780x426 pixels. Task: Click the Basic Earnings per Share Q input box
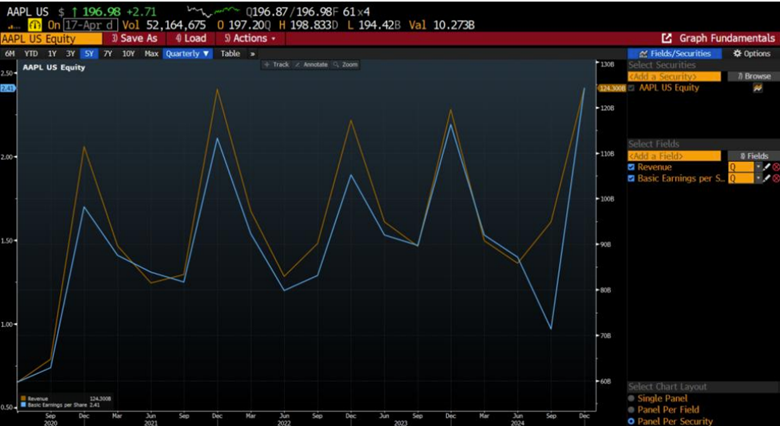[x=742, y=178]
